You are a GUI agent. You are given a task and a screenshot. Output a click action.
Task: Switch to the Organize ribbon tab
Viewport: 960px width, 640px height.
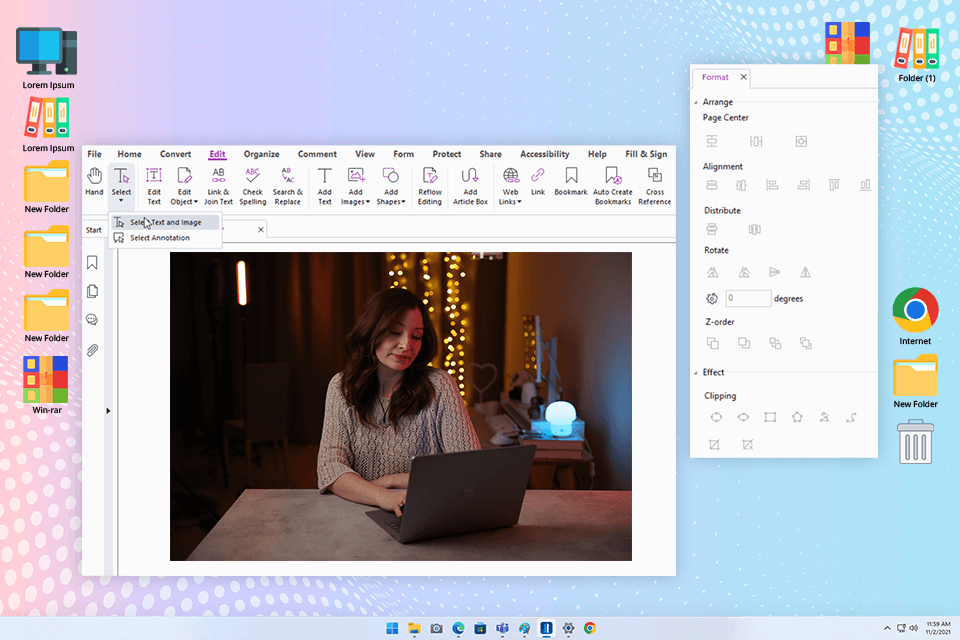coord(261,154)
